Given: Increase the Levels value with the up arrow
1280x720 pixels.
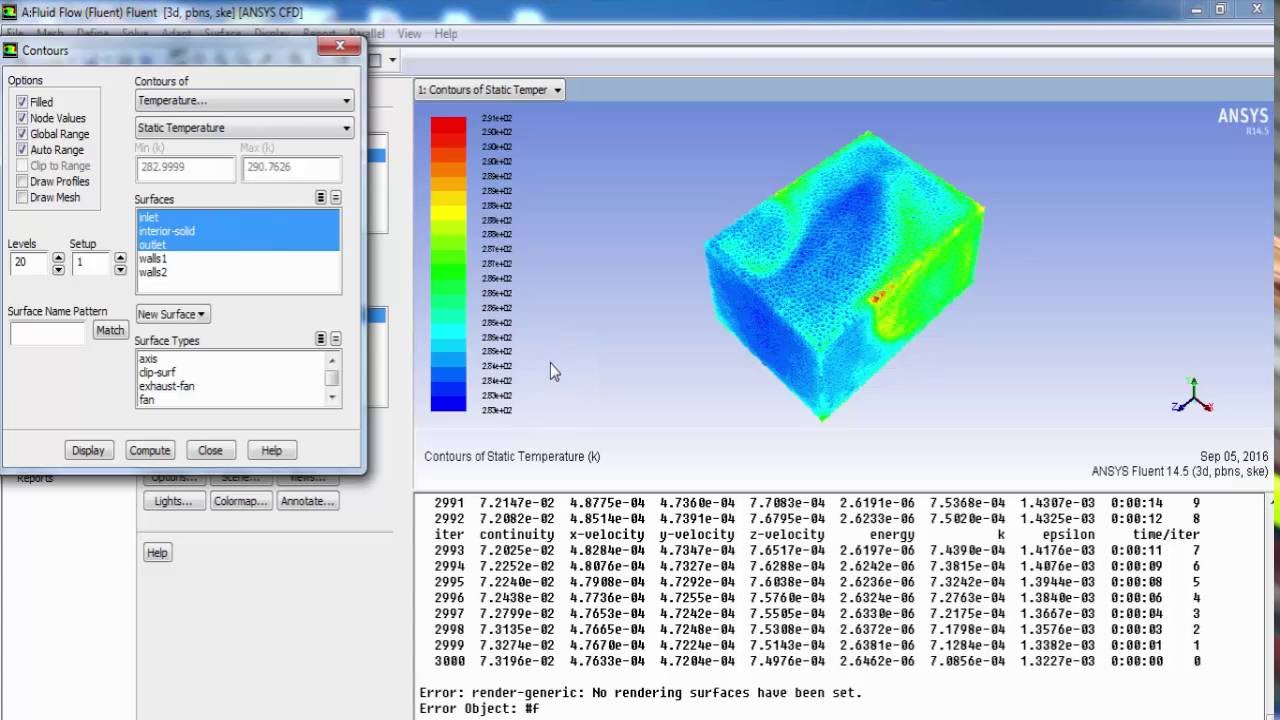Looking at the screenshot, I should [x=58, y=258].
